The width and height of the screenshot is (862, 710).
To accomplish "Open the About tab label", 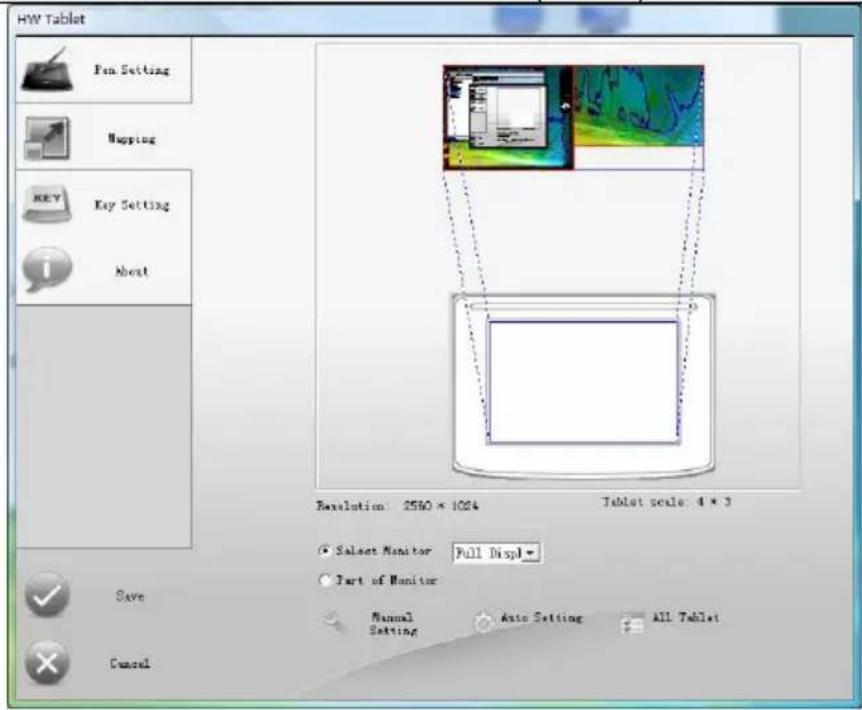I will click(x=131, y=271).
